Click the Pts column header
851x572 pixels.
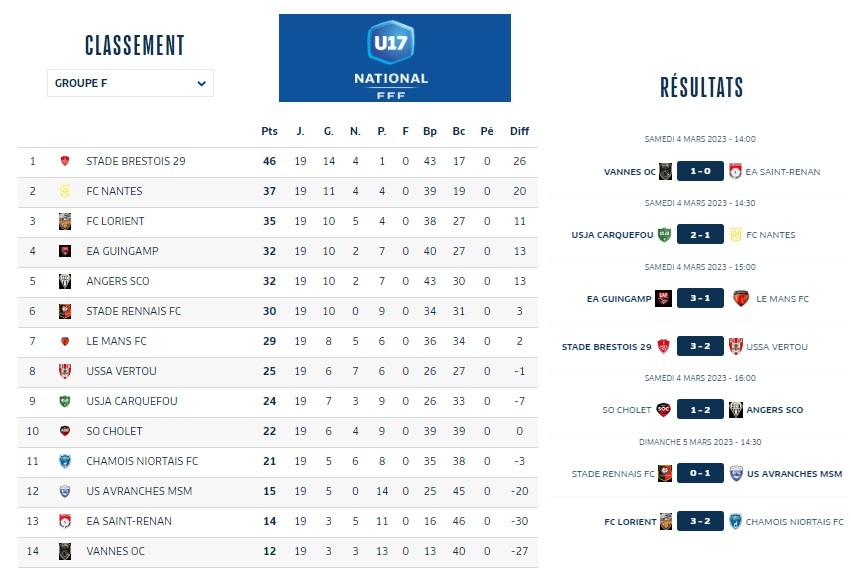point(269,131)
